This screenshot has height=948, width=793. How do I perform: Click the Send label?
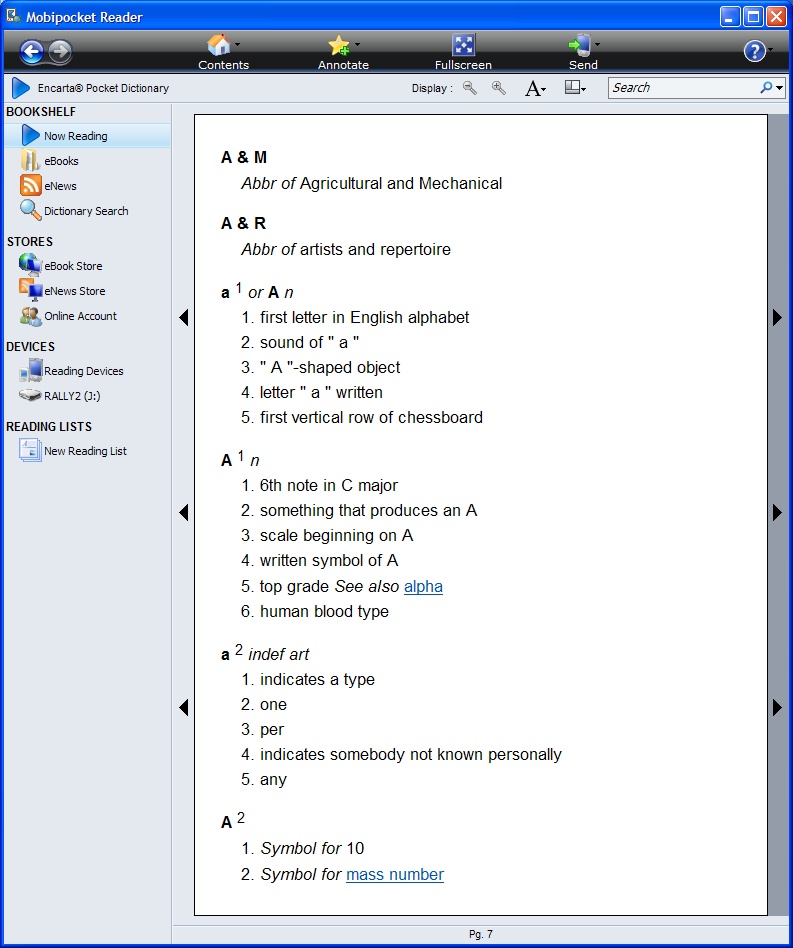(x=583, y=65)
